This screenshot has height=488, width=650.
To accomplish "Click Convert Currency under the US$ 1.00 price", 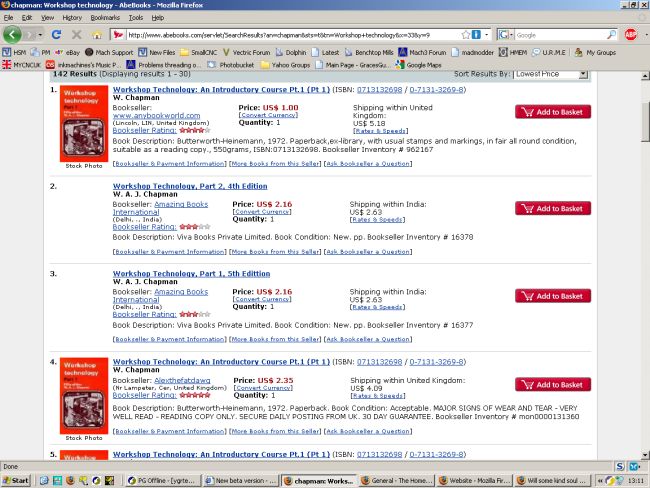I will pos(268,115).
